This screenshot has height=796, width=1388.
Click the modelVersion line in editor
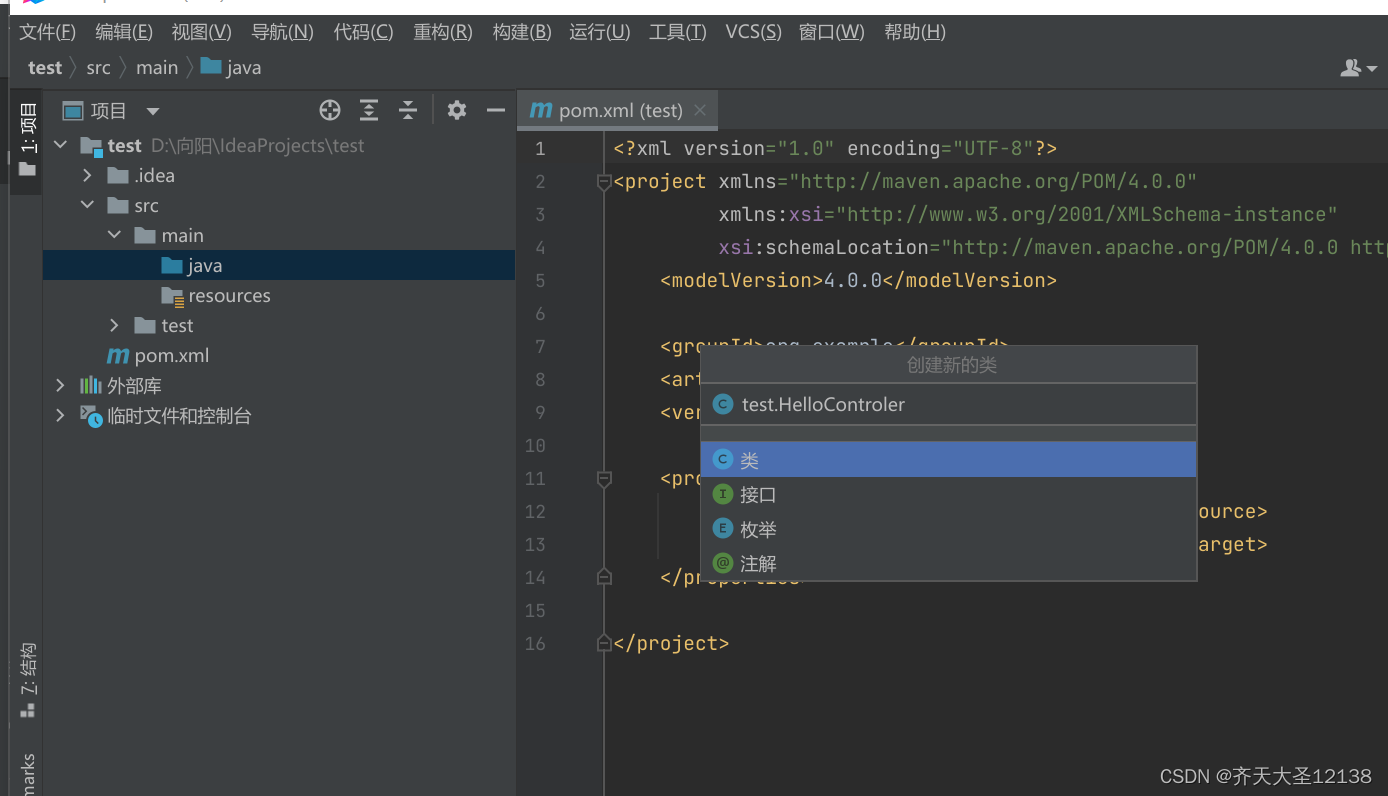pos(858,280)
